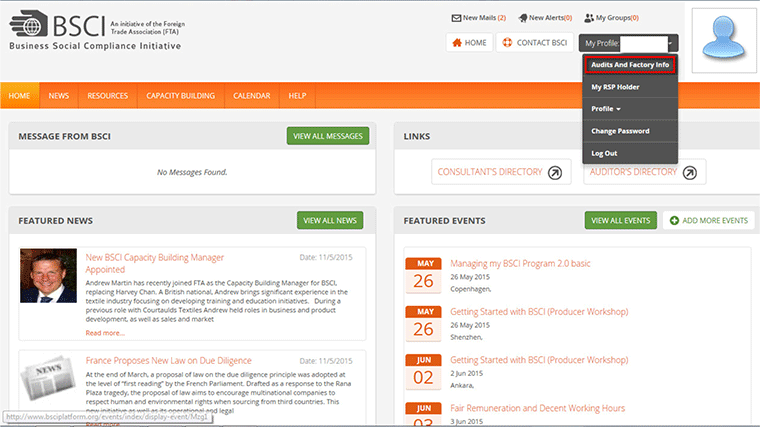
Task: Click the house icon on HOME button
Action: point(457,43)
